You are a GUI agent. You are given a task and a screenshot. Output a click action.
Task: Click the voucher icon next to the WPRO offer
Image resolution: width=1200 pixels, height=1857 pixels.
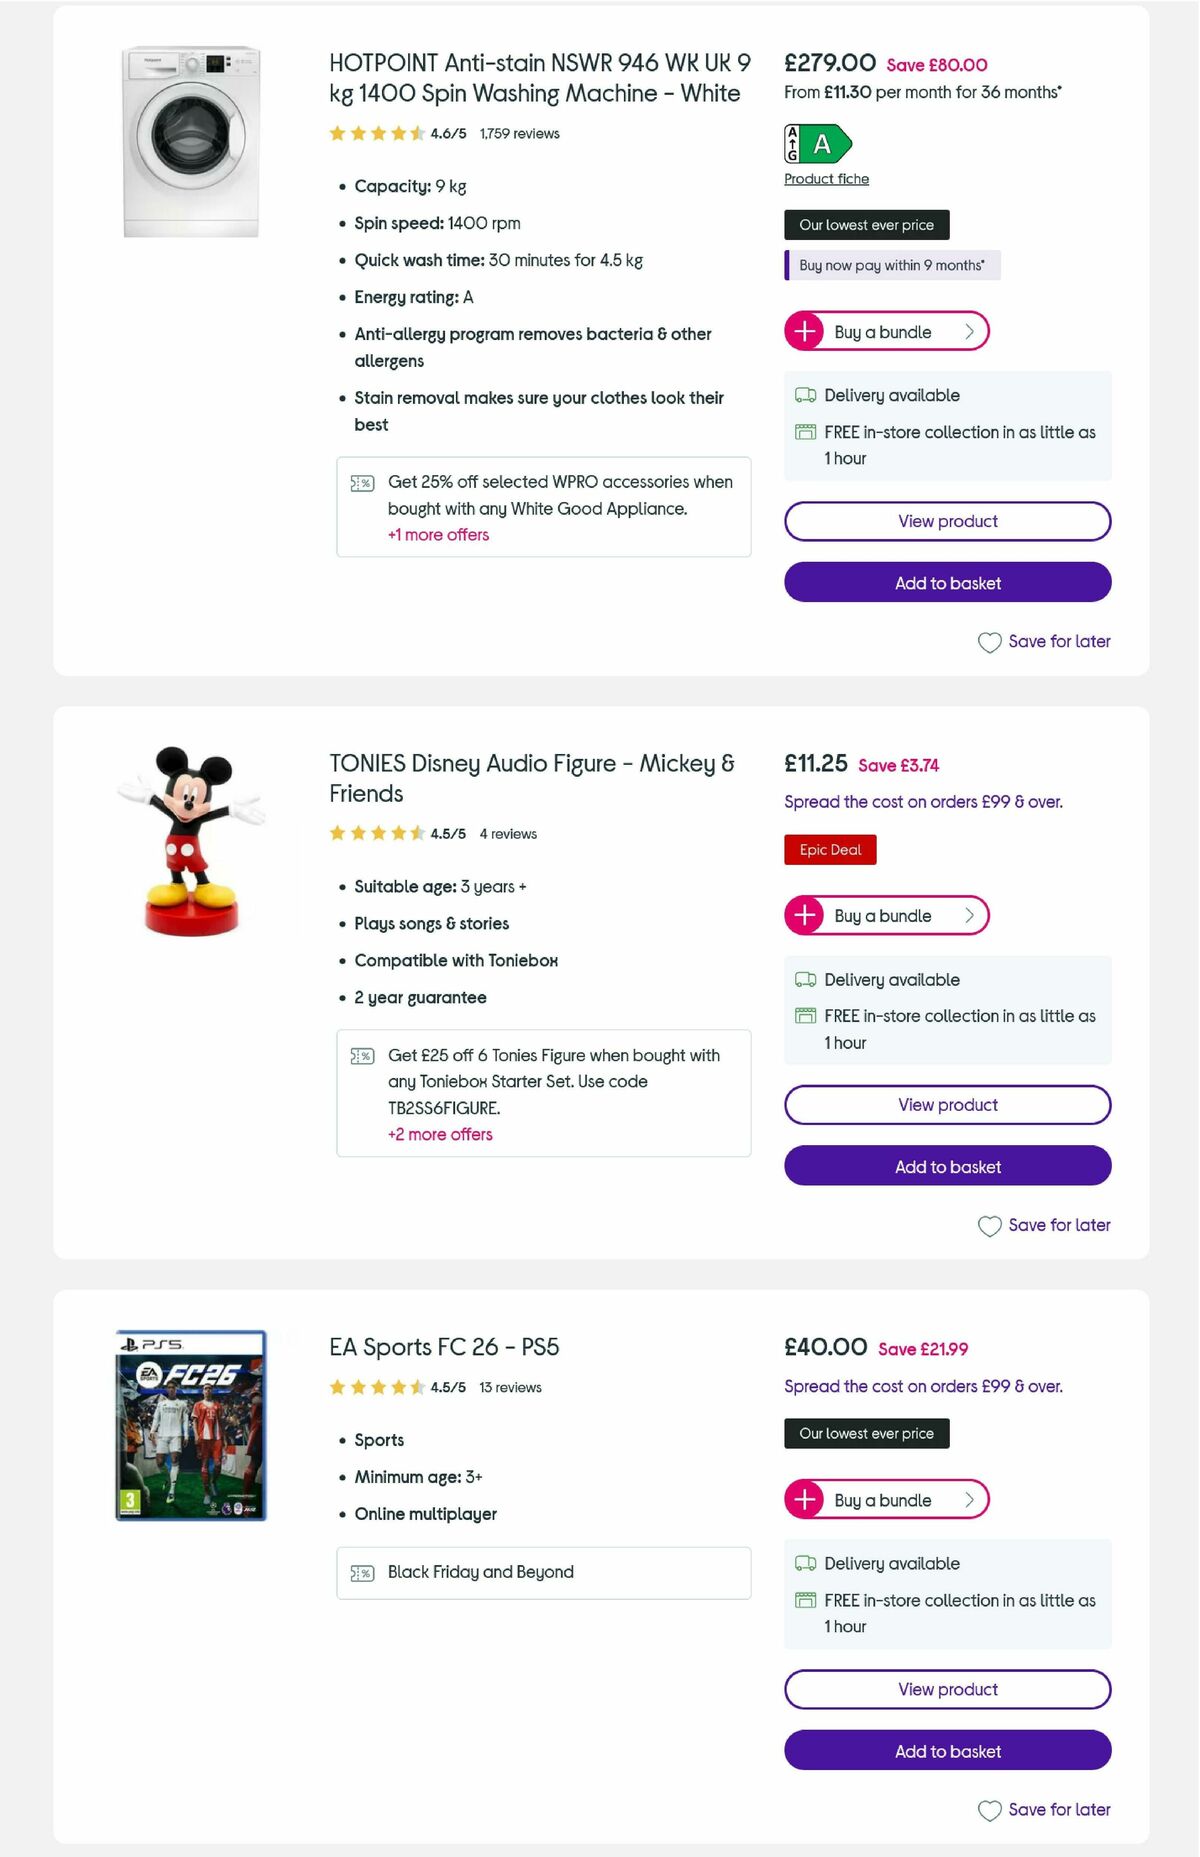(x=362, y=482)
